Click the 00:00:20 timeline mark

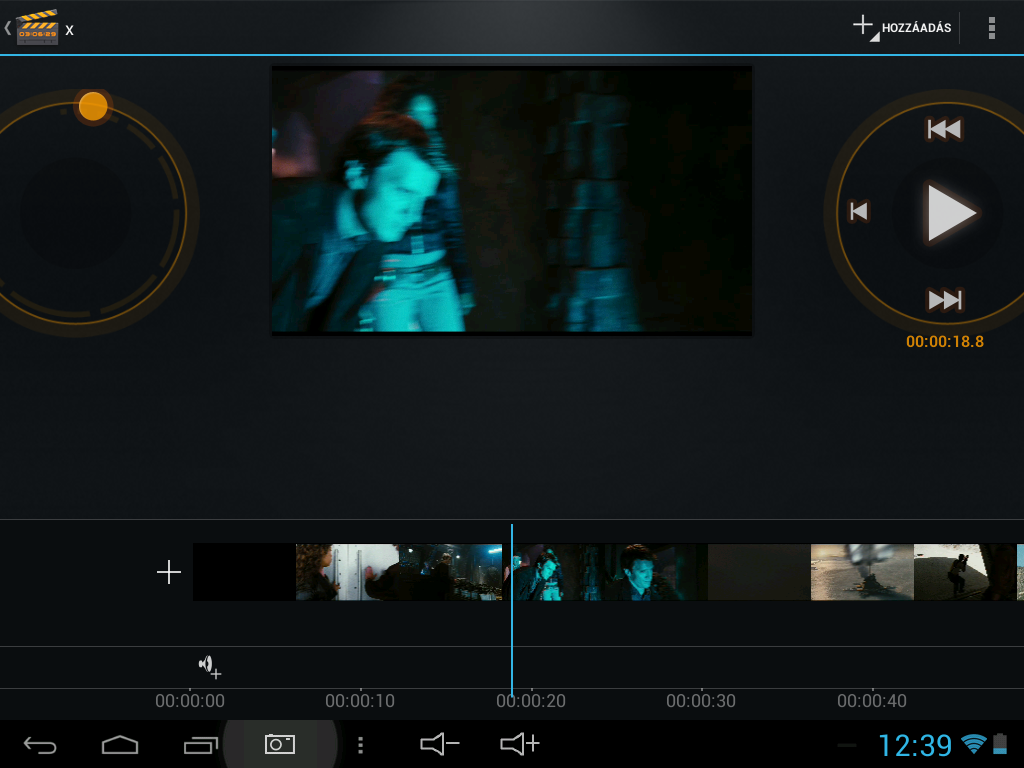click(x=531, y=701)
